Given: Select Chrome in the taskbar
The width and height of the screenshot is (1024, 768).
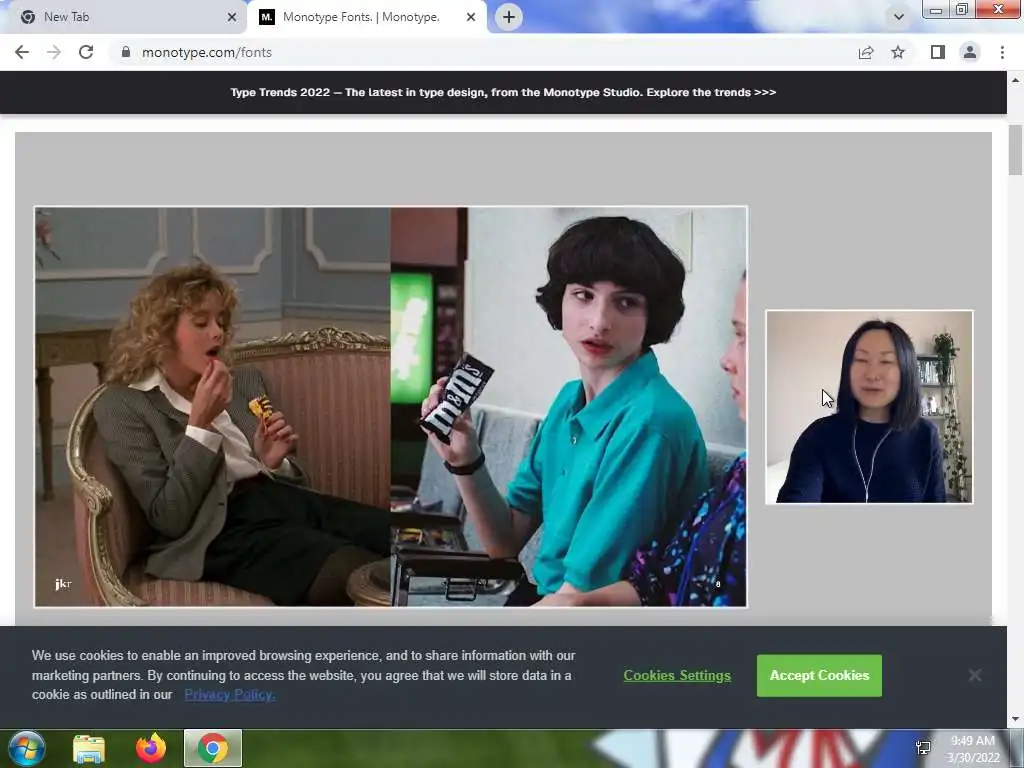Looking at the screenshot, I should [x=213, y=748].
